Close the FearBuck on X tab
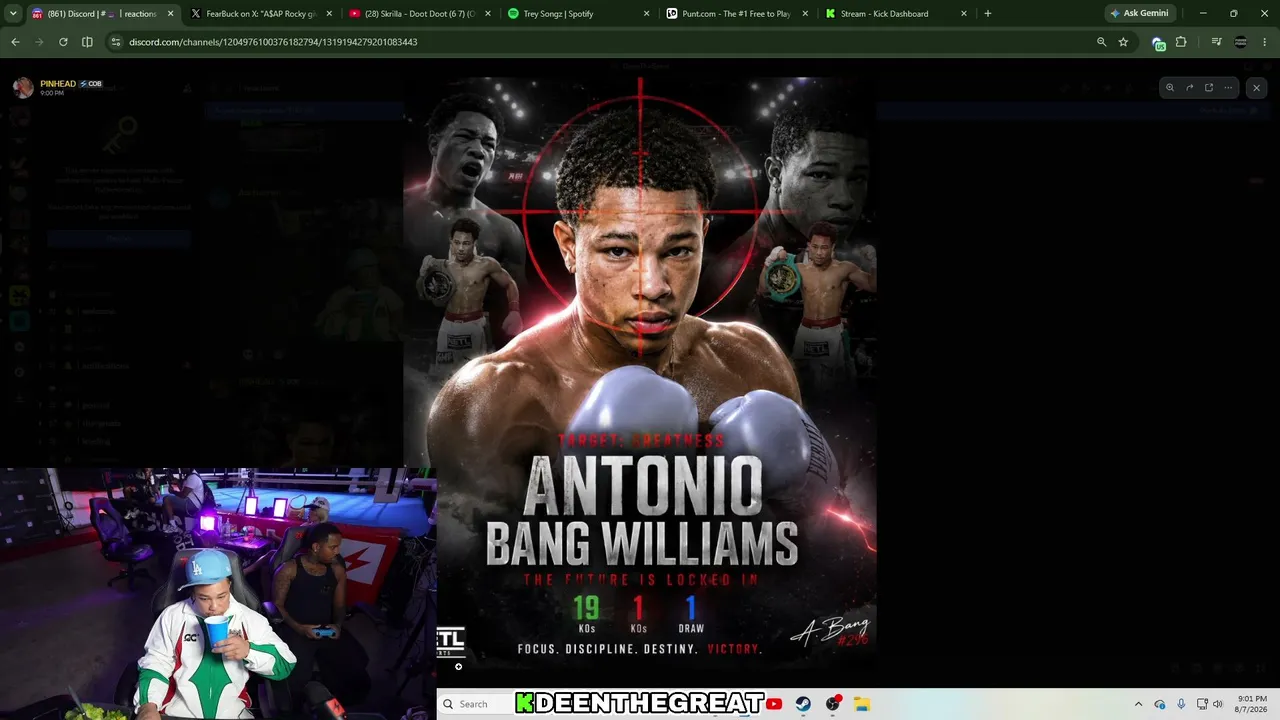This screenshot has height=720, width=1280. [329, 14]
